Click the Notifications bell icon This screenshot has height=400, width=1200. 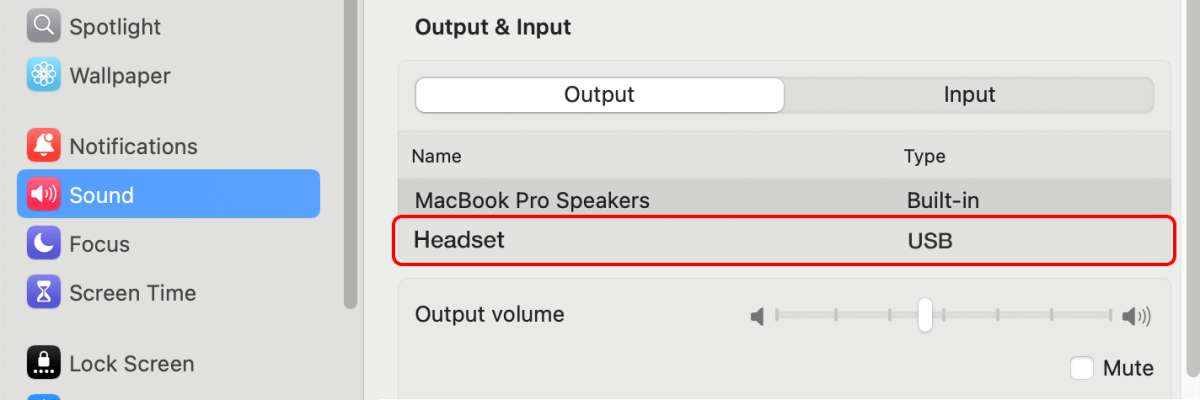coord(44,146)
